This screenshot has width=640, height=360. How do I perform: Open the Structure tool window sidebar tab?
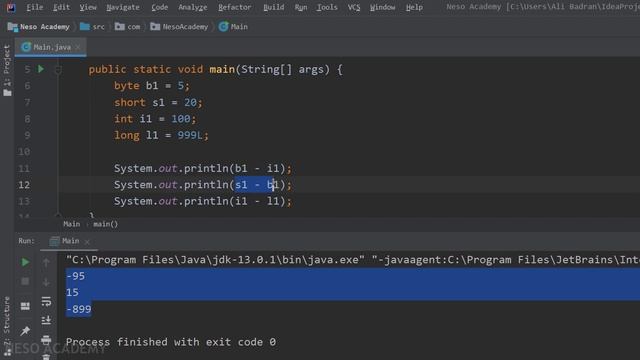click(7, 327)
